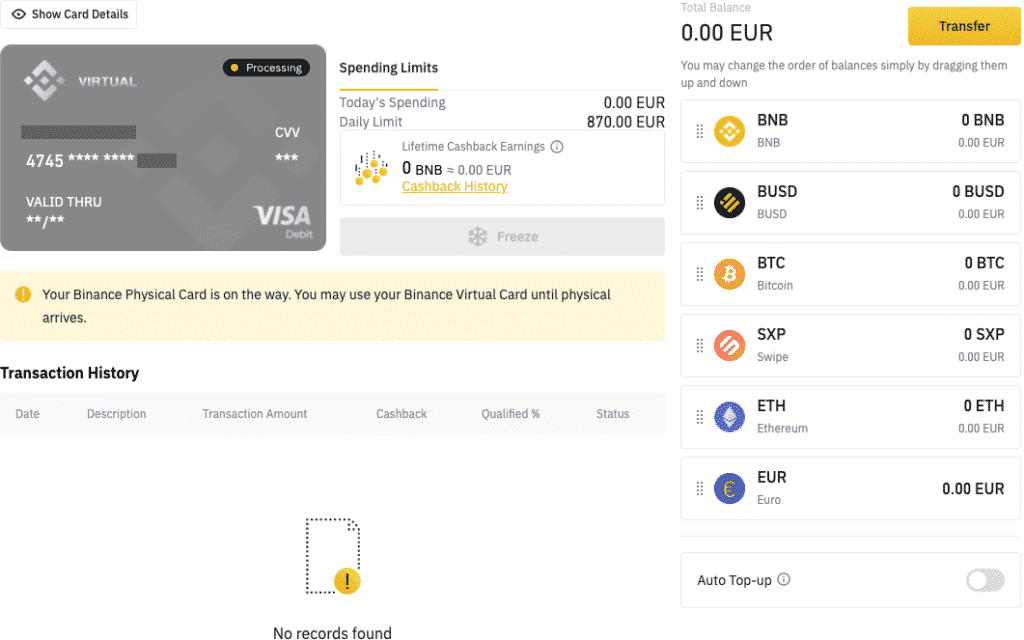The height and width of the screenshot is (640, 1024).
Task: Click the Processing status badge
Action: [x=266, y=68]
